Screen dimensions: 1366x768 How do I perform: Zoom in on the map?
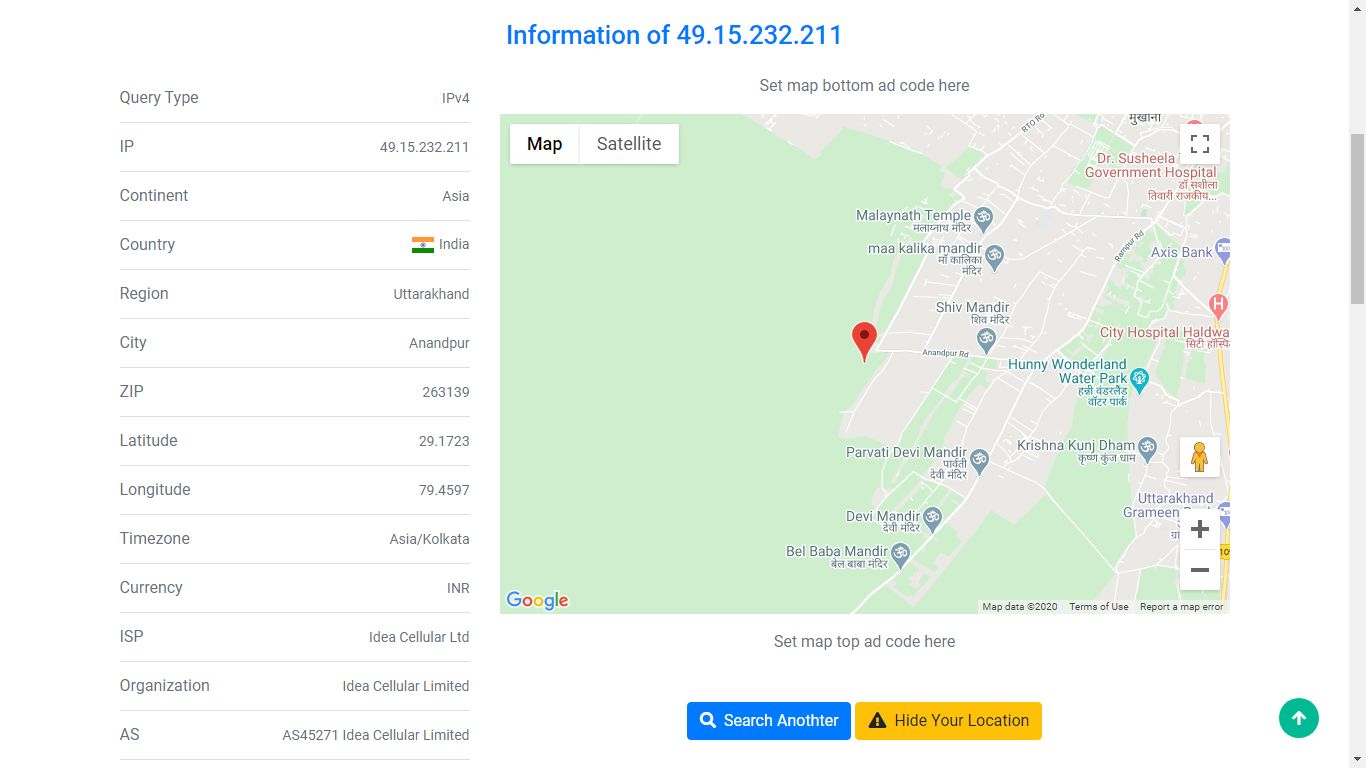click(1200, 529)
